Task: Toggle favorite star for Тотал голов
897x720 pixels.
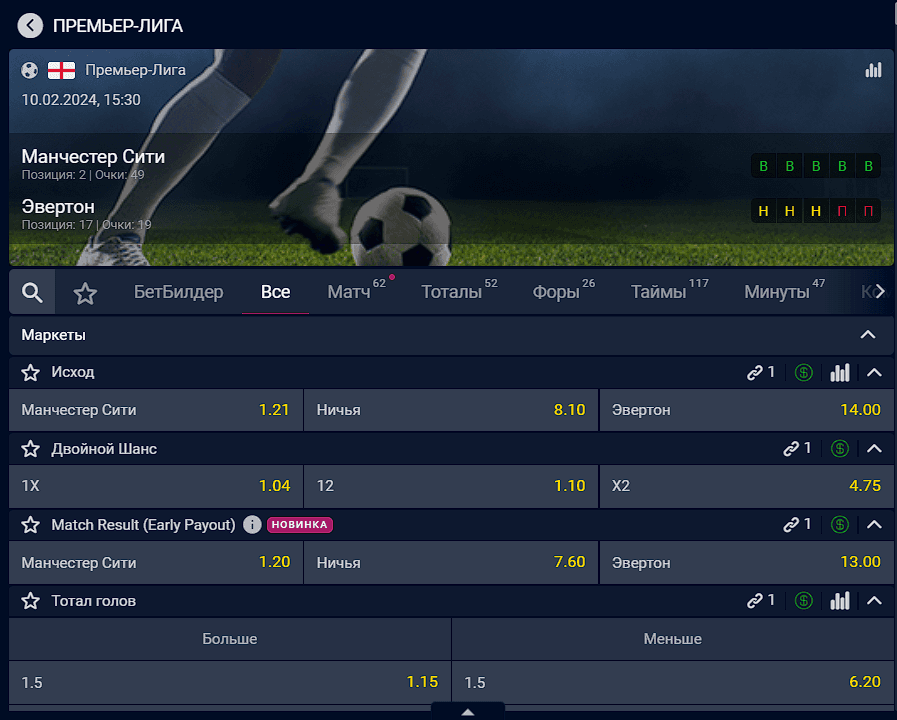Action: (x=30, y=601)
